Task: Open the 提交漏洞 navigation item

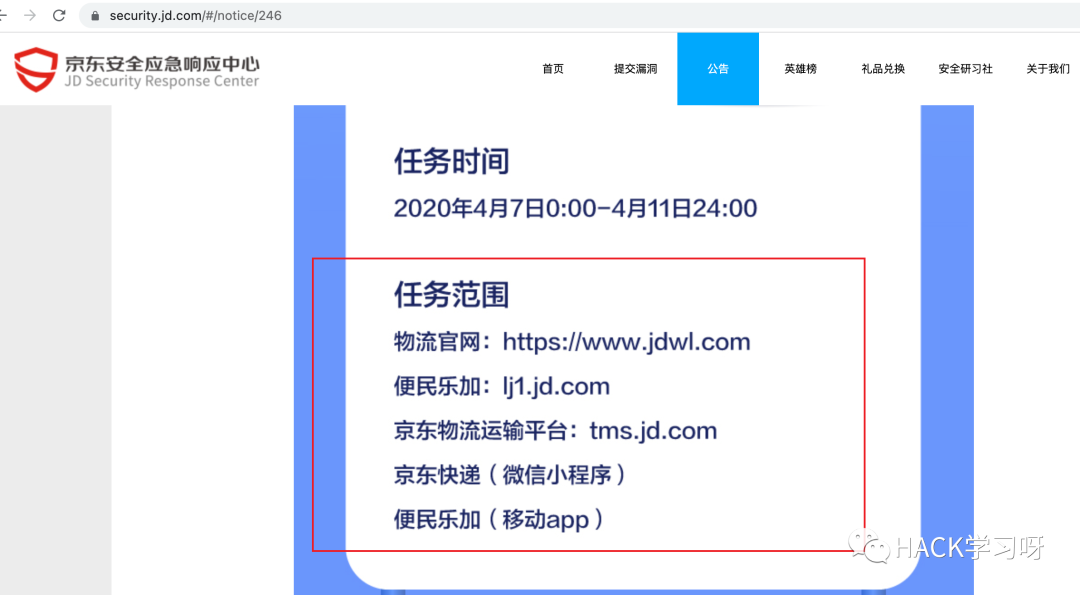Action: tap(635, 69)
